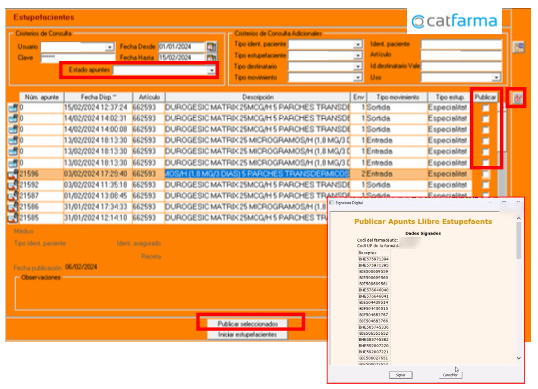Tick Publicar checkbox for 14/02/2024 14:00:08 row

pos(485,130)
